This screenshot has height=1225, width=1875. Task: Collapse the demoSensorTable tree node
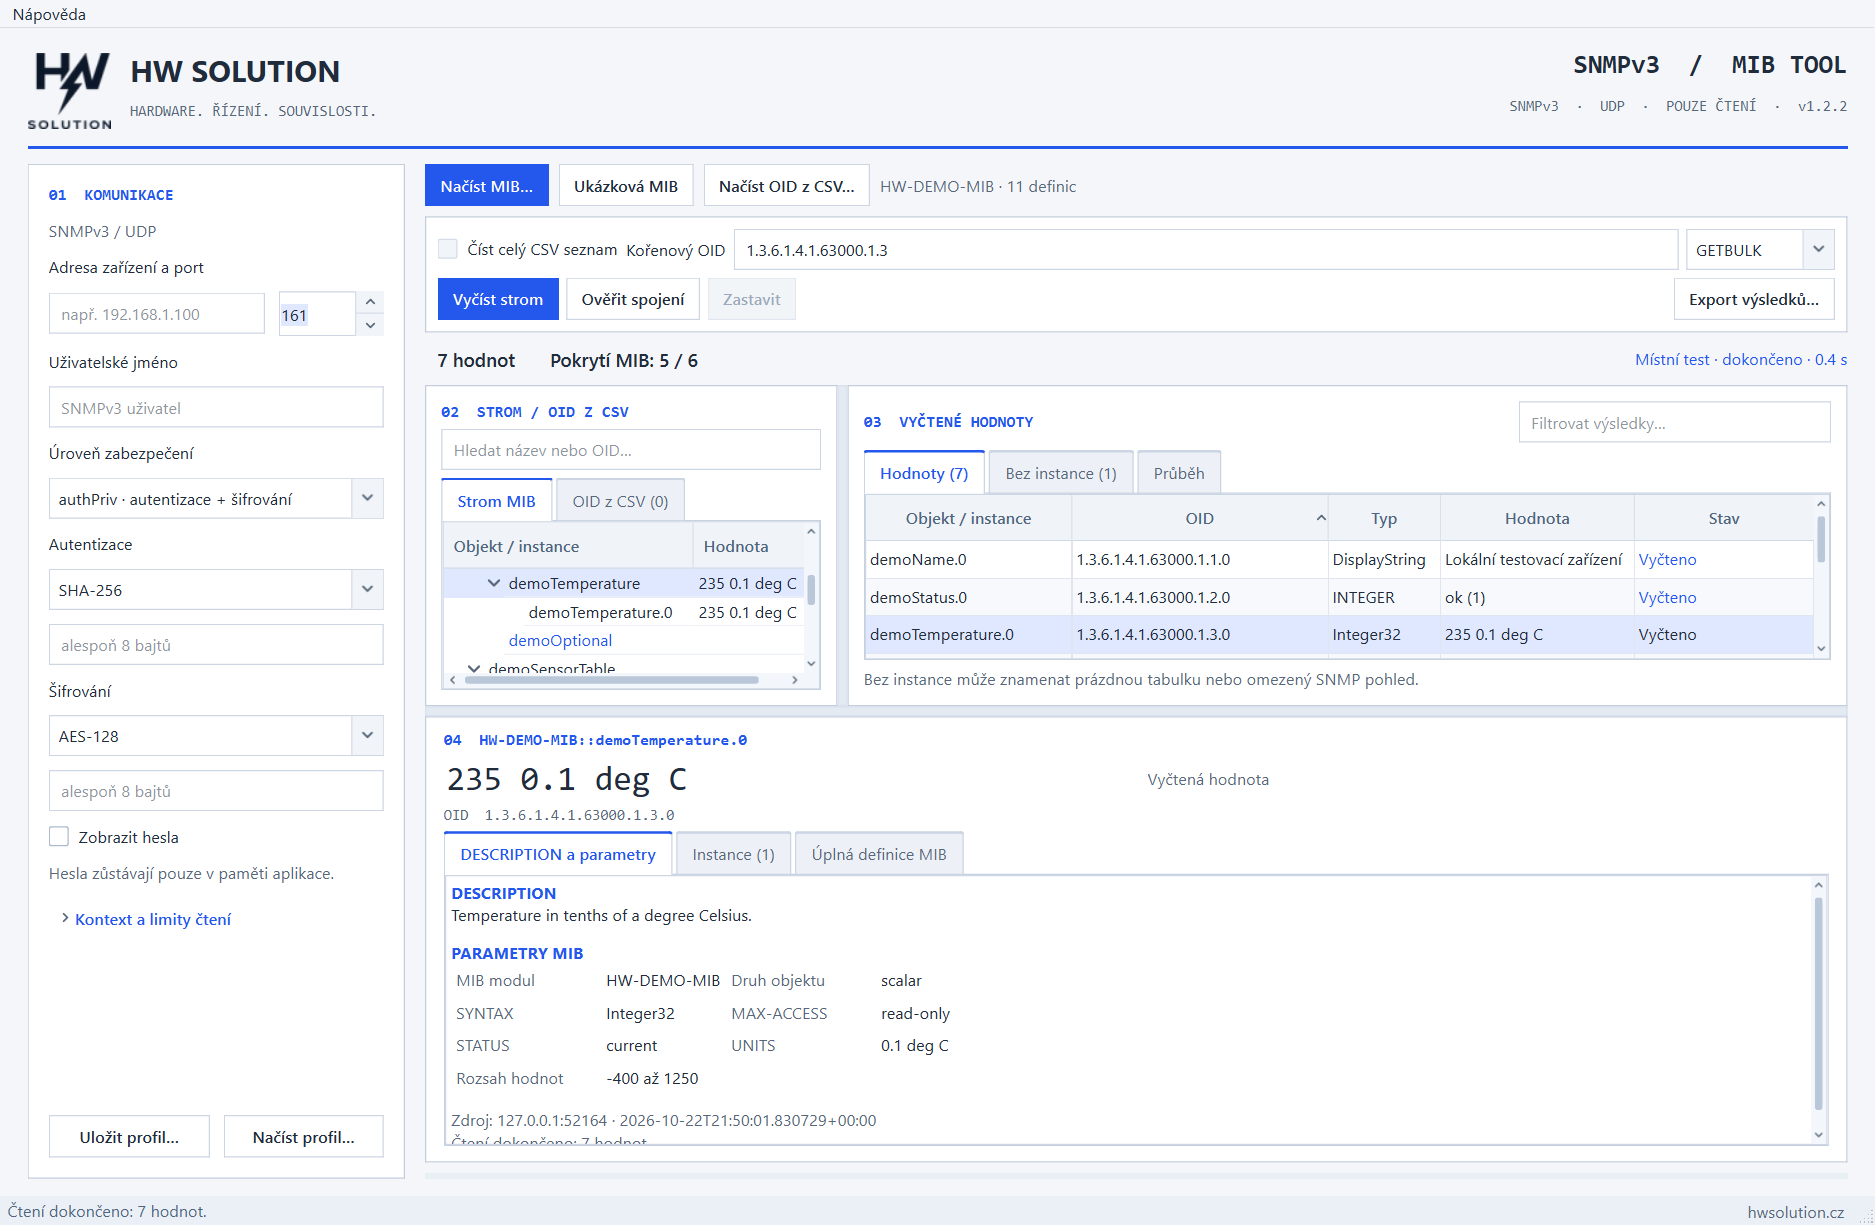474,669
